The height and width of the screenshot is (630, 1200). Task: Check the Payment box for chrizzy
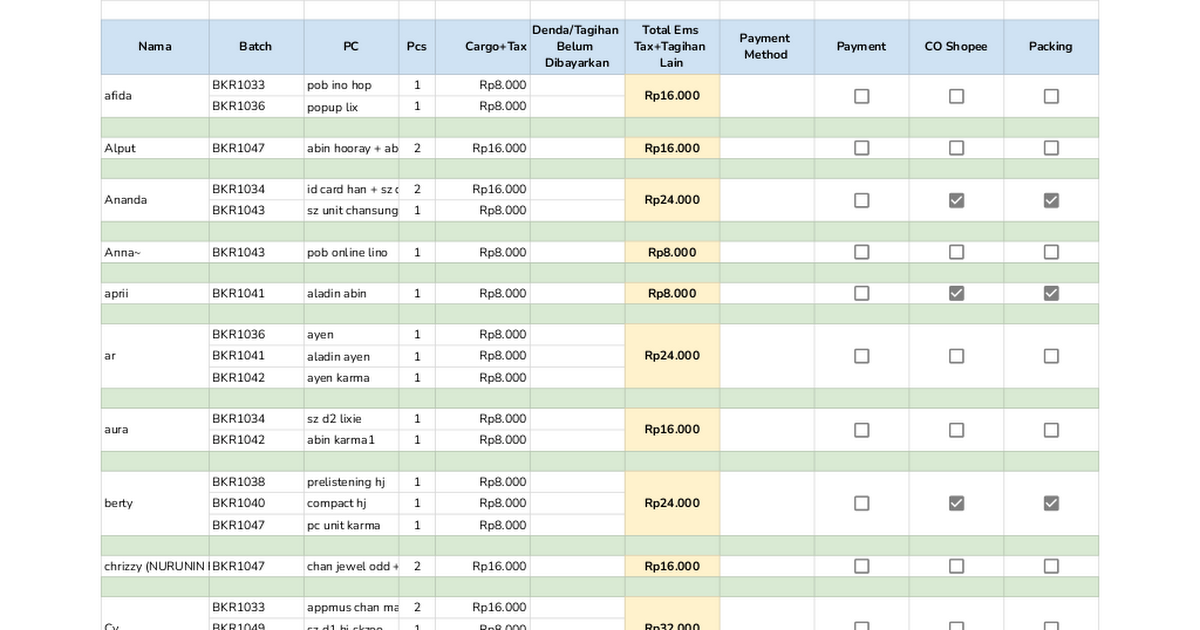click(x=861, y=566)
